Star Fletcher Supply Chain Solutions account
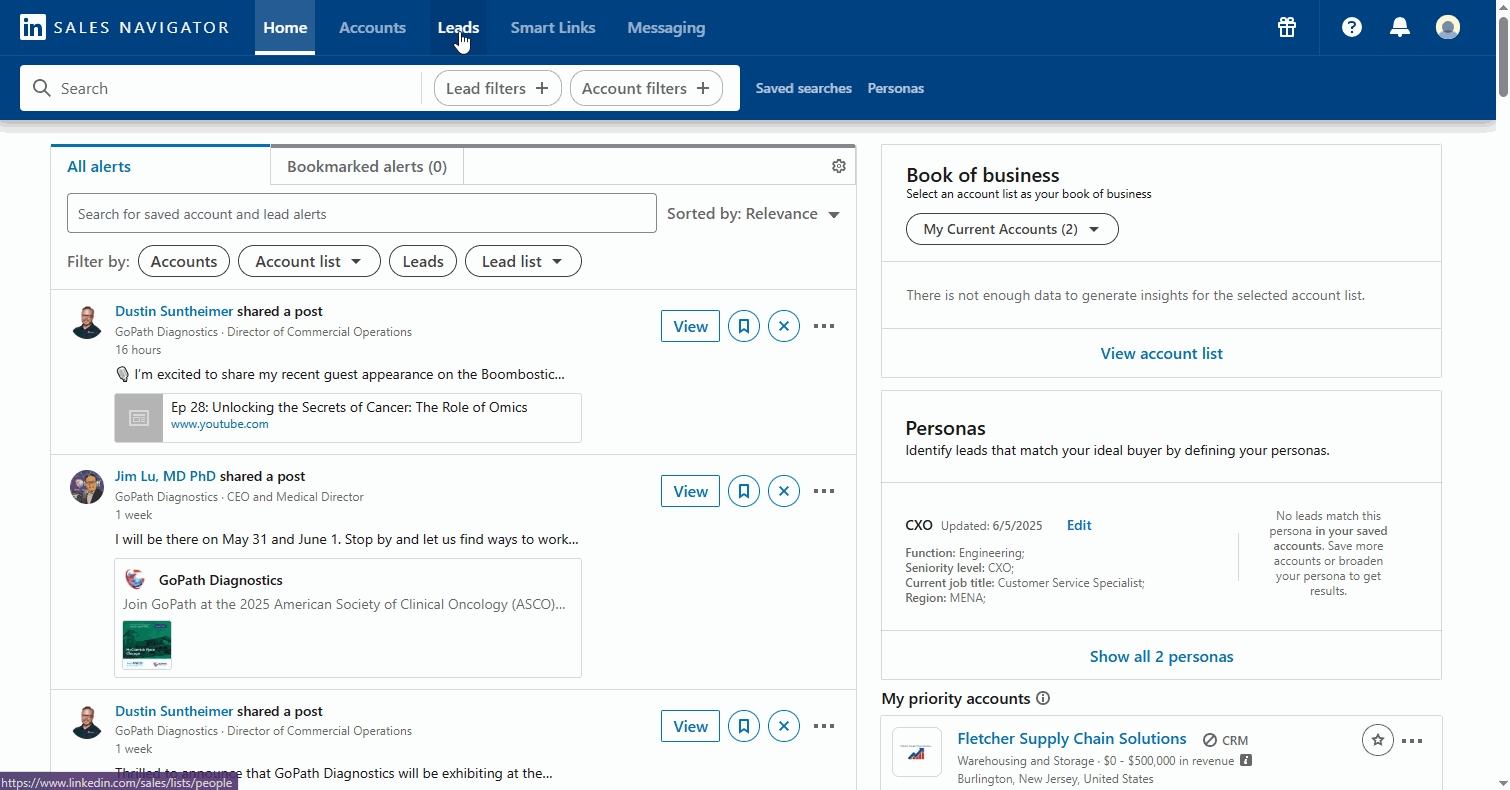This screenshot has width=1510, height=790. [x=1378, y=740]
